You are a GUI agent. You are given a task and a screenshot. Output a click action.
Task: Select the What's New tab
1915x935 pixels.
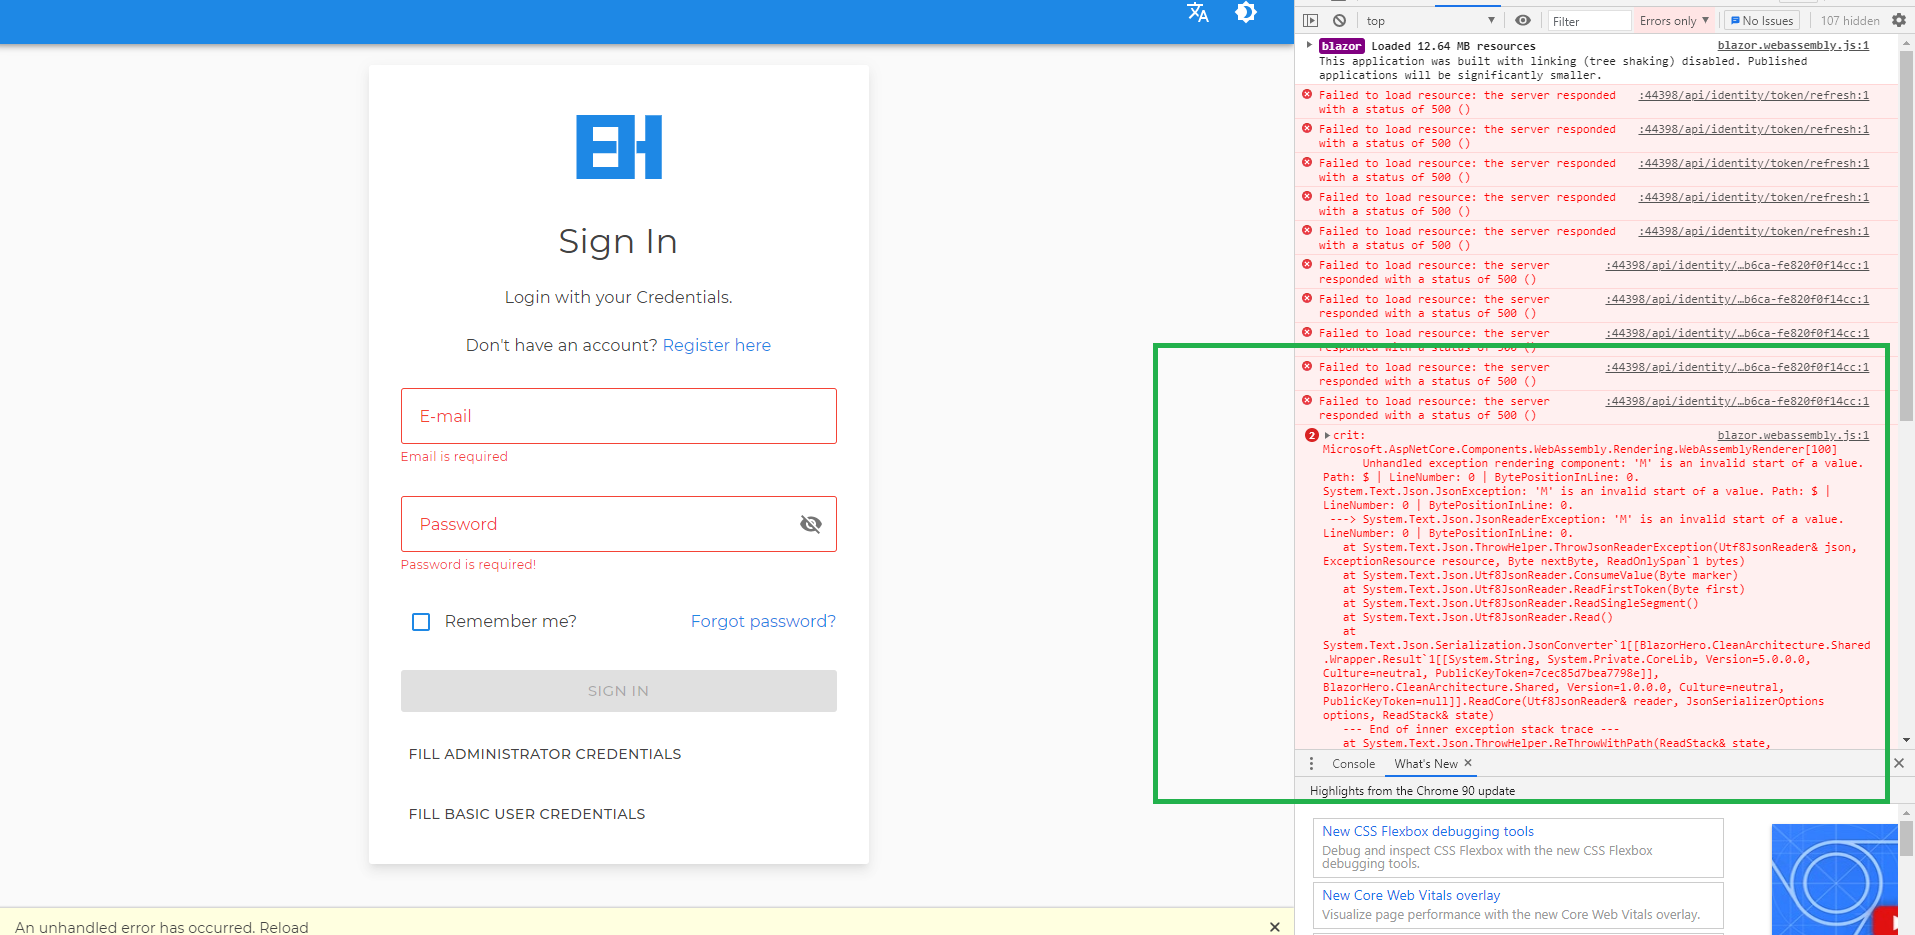(x=1425, y=763)
